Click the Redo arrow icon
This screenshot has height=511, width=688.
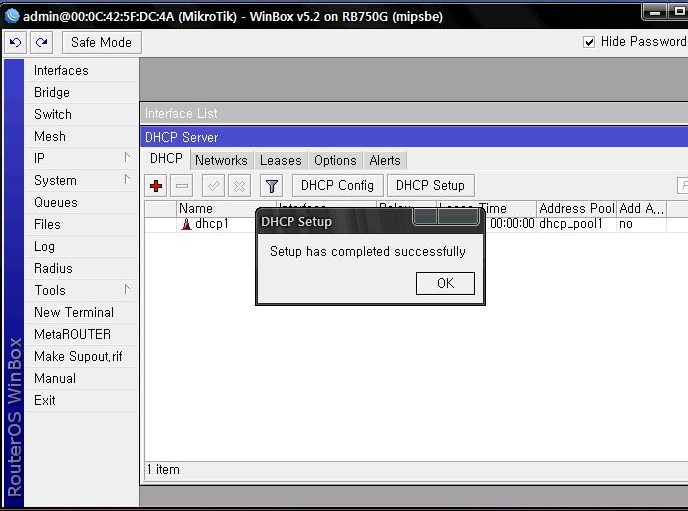[x=42, y=43]
